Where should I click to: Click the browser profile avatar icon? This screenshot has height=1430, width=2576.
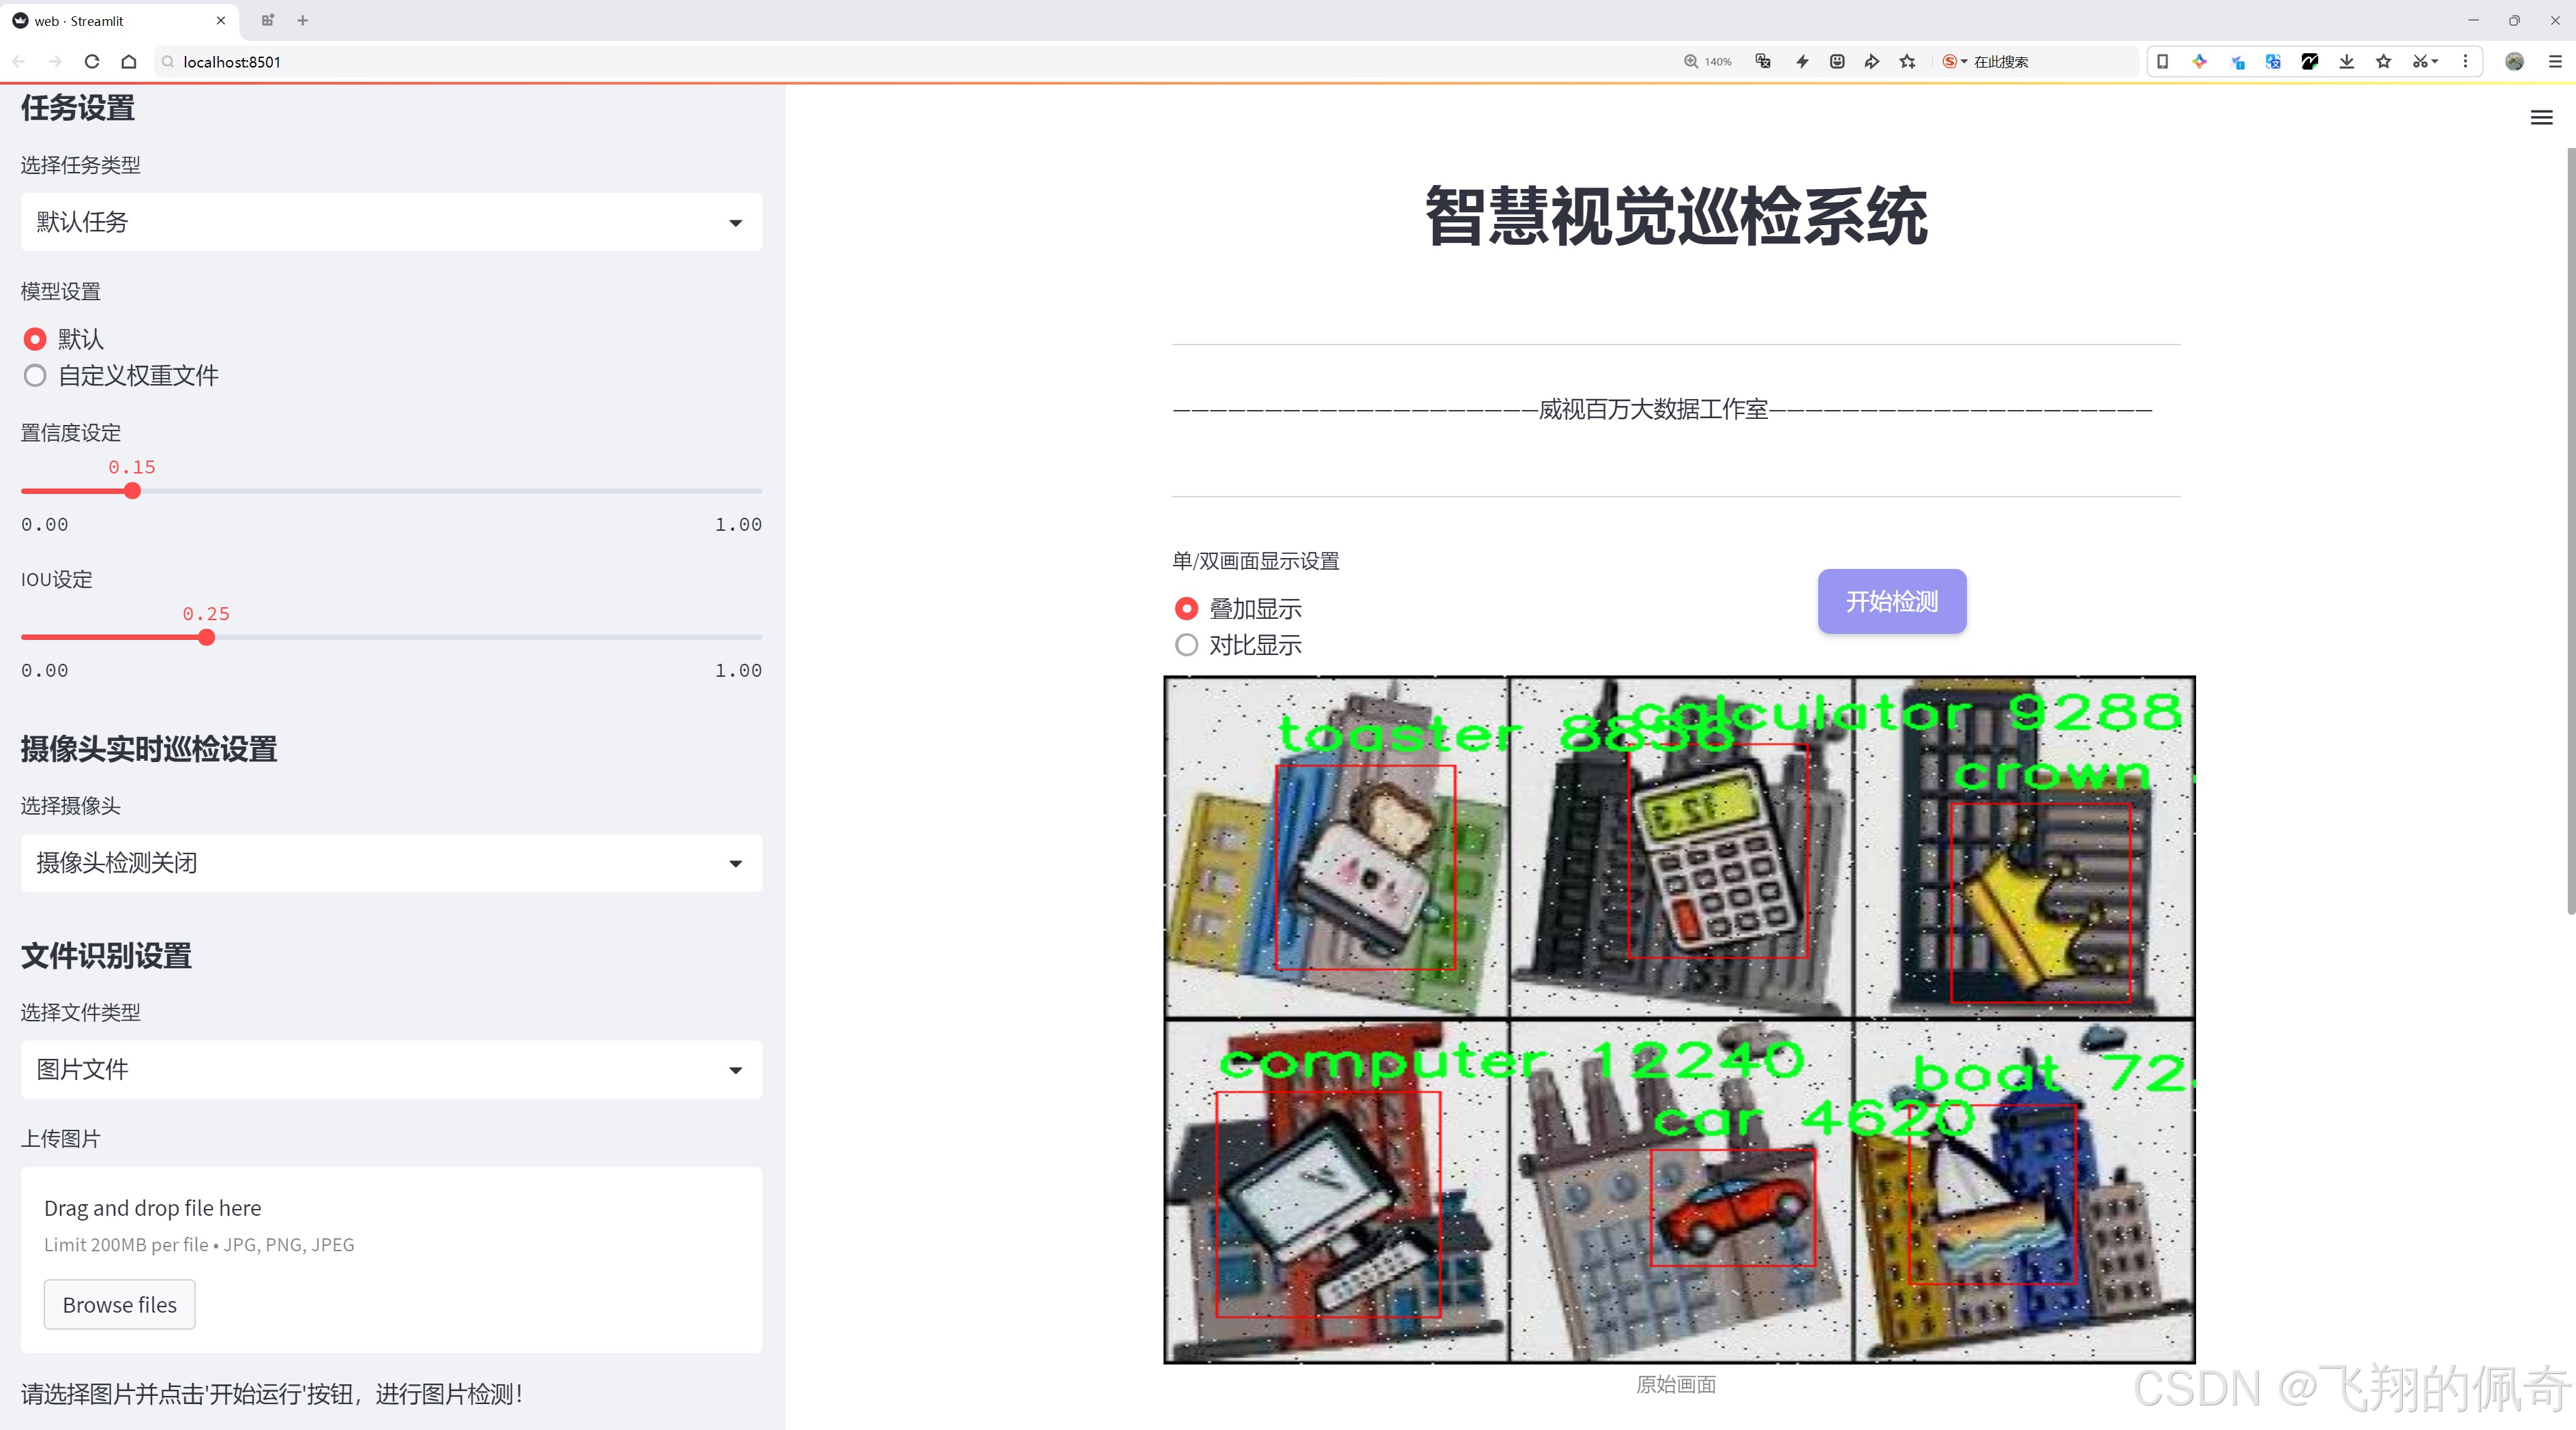(2515, 61)
